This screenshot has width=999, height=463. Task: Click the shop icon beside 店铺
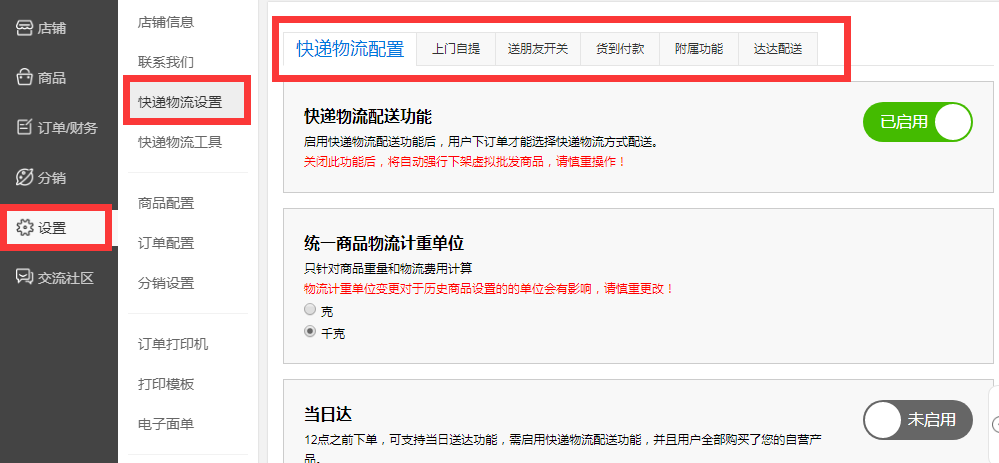click(x=24, y=28)
